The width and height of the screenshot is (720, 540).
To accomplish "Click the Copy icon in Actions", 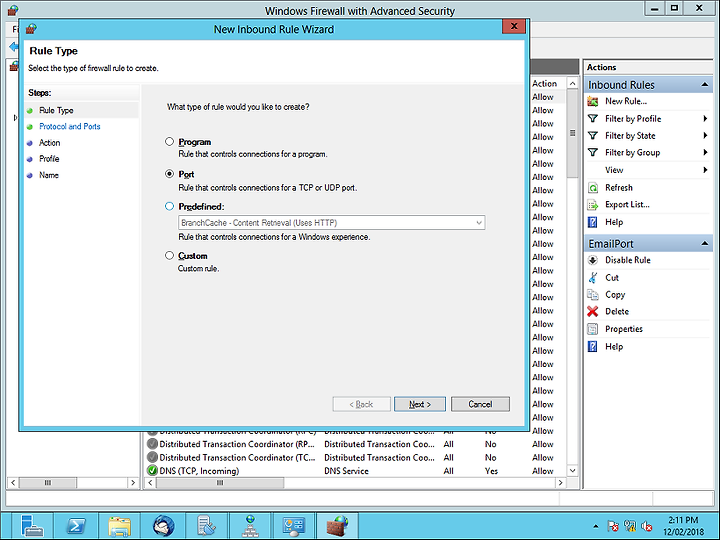I will point(593,294).
